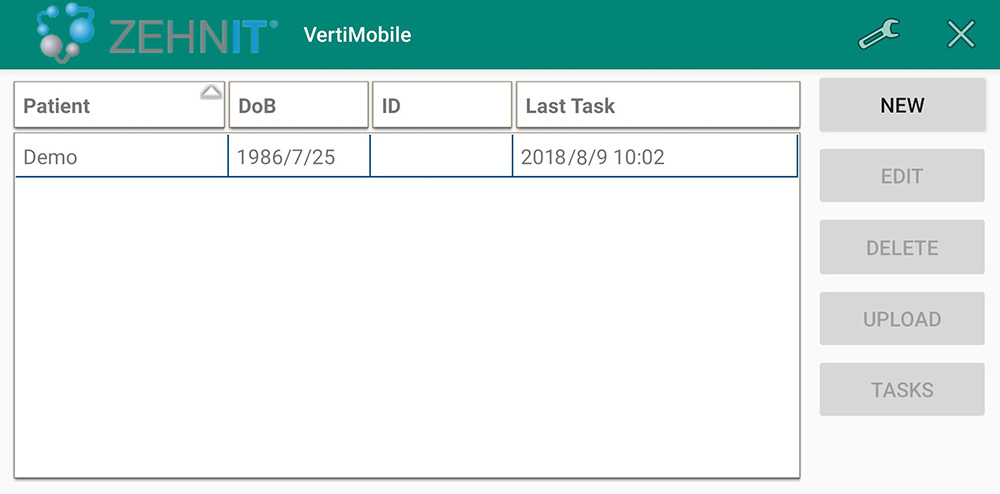This screenshot has width=1000, height=494.
Task: Click the empty ID cell for Demo
Action: point(441,157)
